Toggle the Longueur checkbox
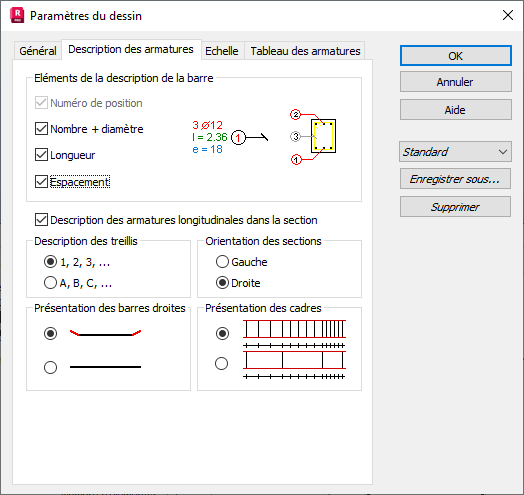 coord(41,155)
